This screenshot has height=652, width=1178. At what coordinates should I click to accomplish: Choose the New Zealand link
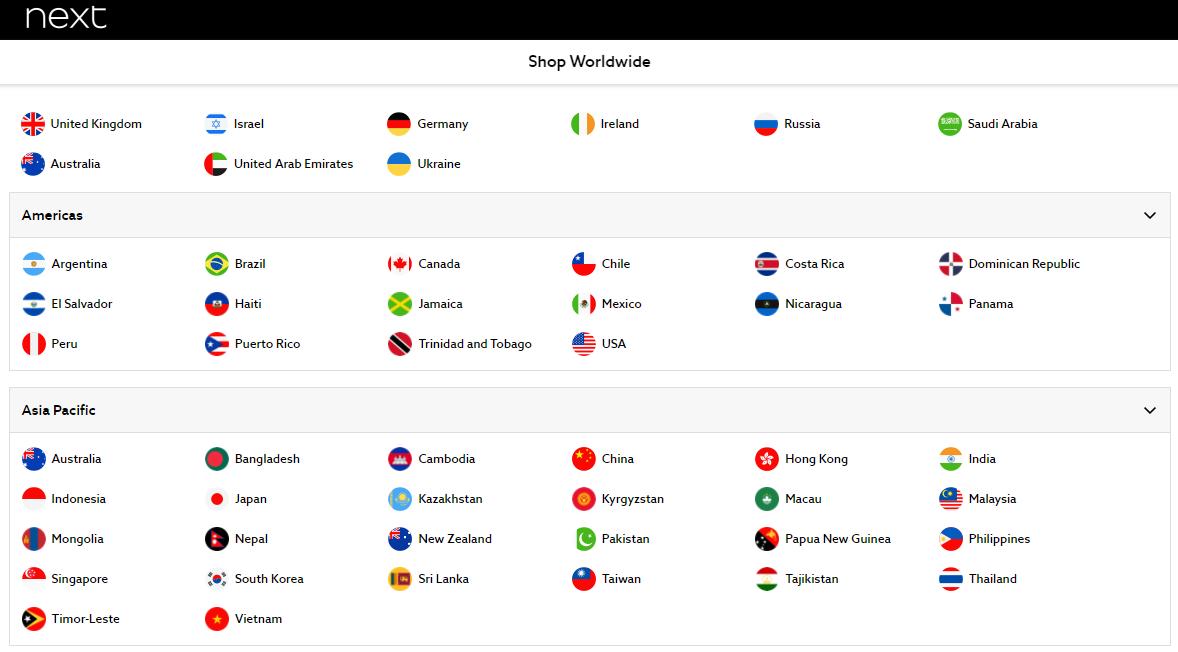(440, 539)
